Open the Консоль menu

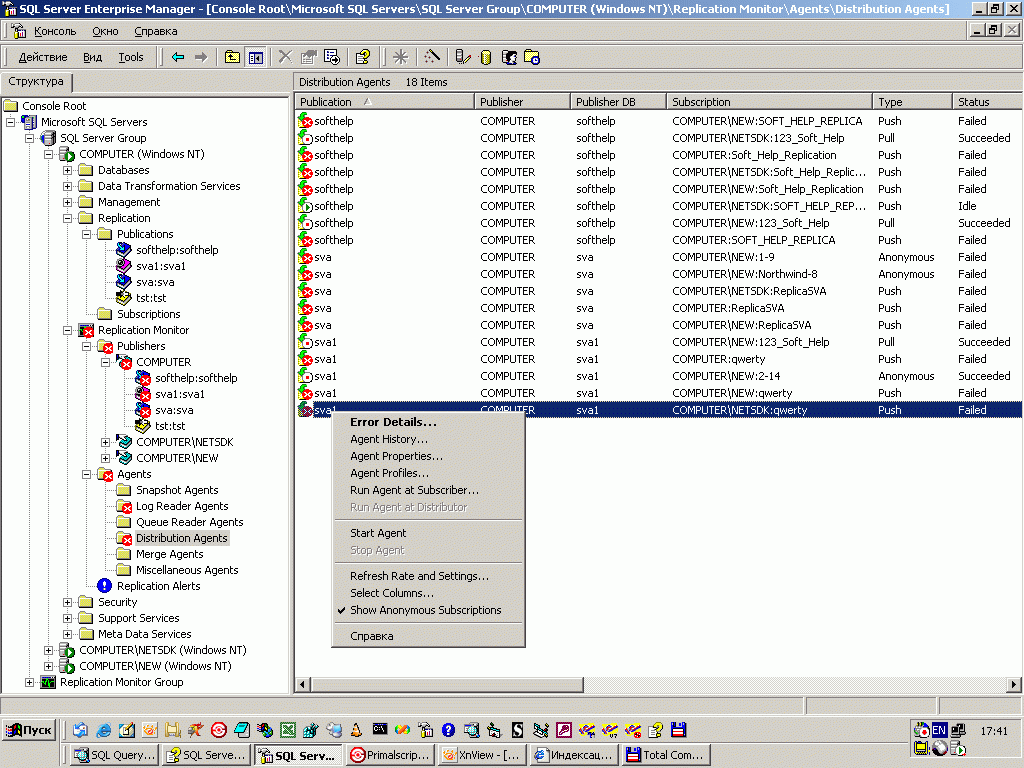point(55,31)
